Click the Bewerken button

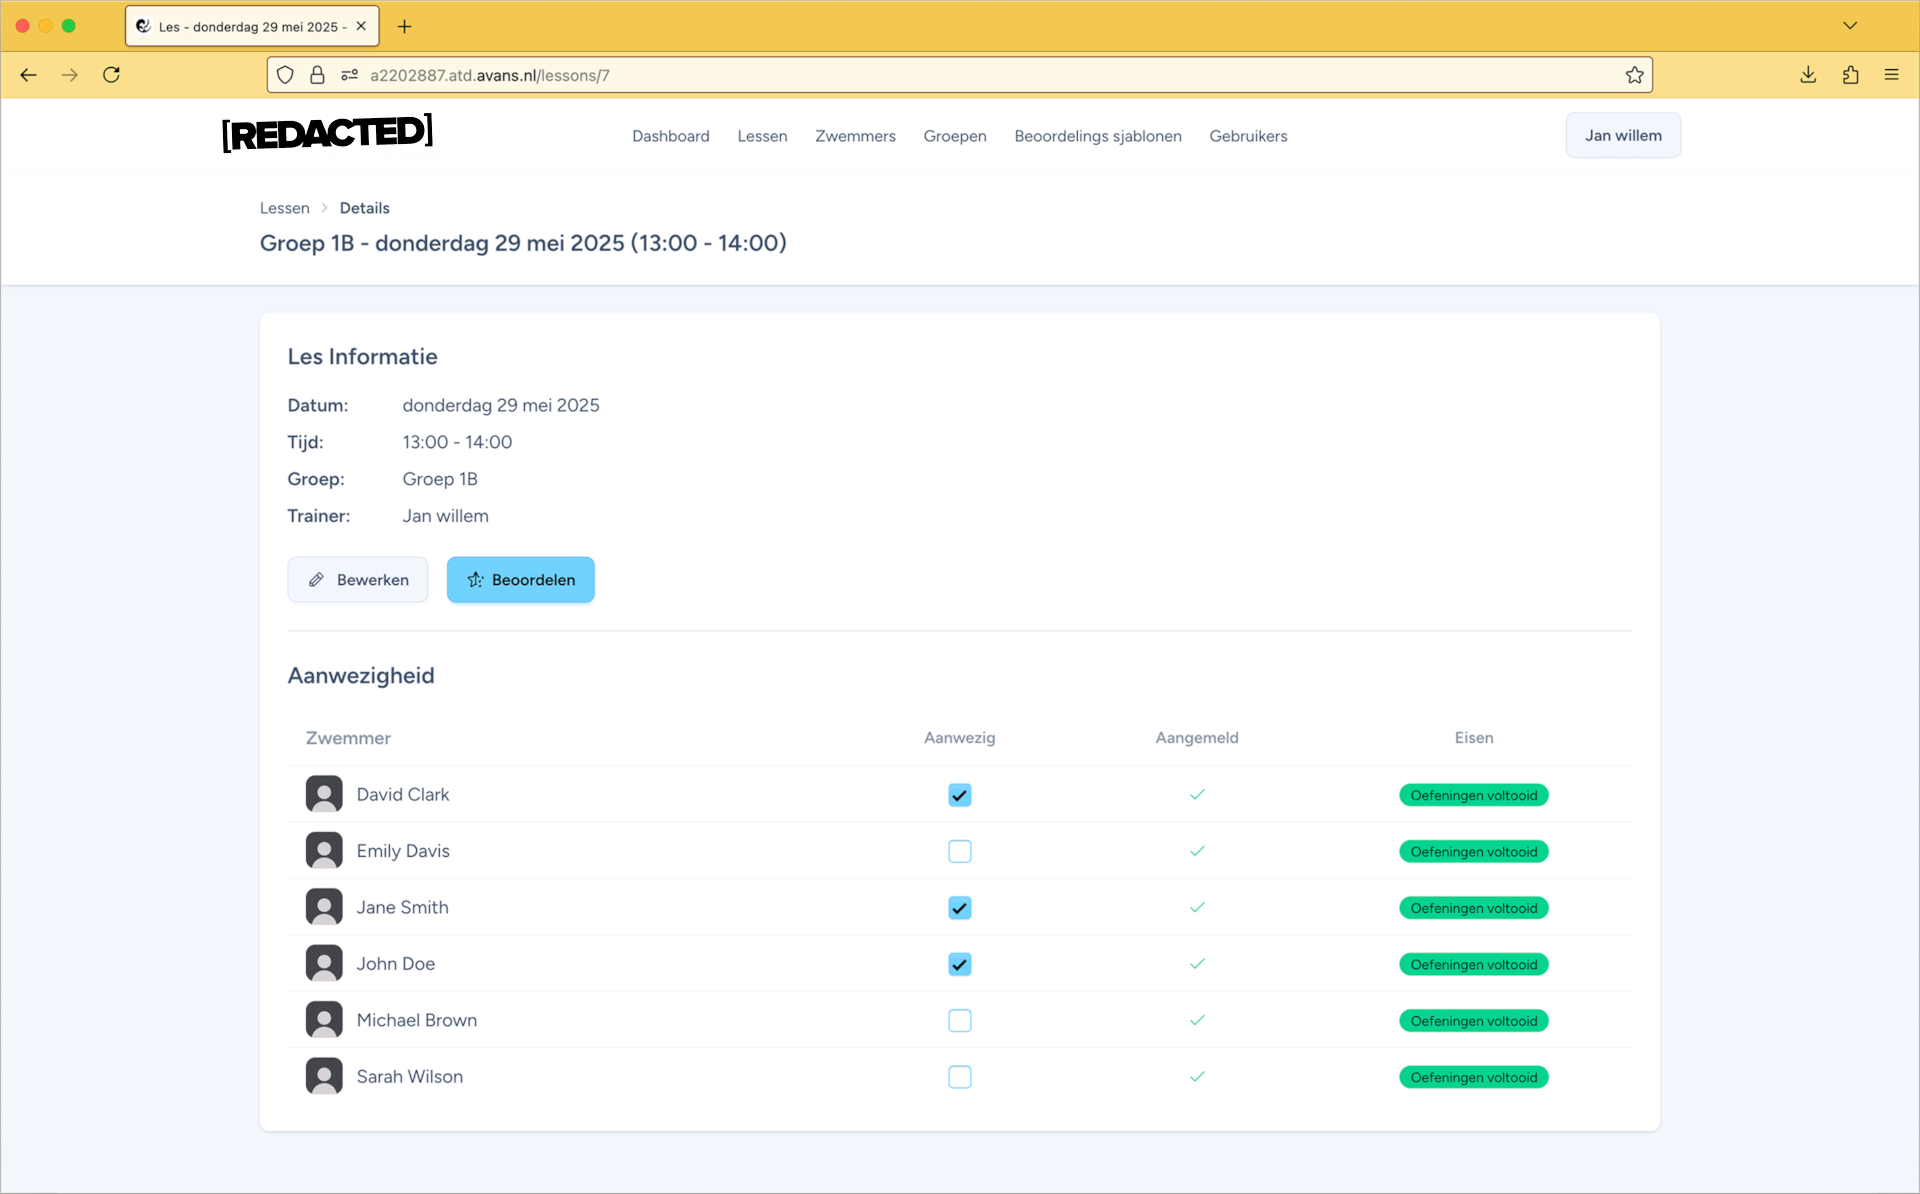[x=358, y=580]
